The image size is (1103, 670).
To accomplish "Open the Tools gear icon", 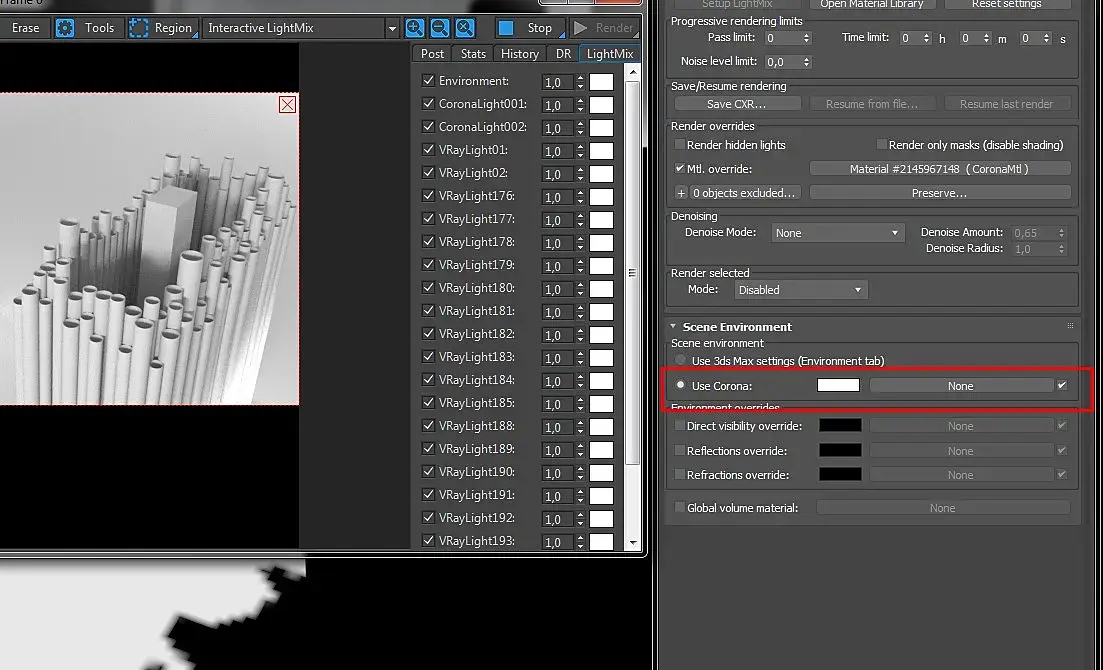I will pos(65,28).
